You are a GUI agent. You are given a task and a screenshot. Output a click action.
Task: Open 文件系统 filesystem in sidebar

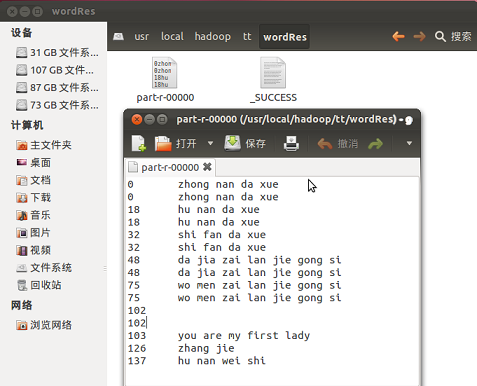pyautogui.click(x=44, y=268)
